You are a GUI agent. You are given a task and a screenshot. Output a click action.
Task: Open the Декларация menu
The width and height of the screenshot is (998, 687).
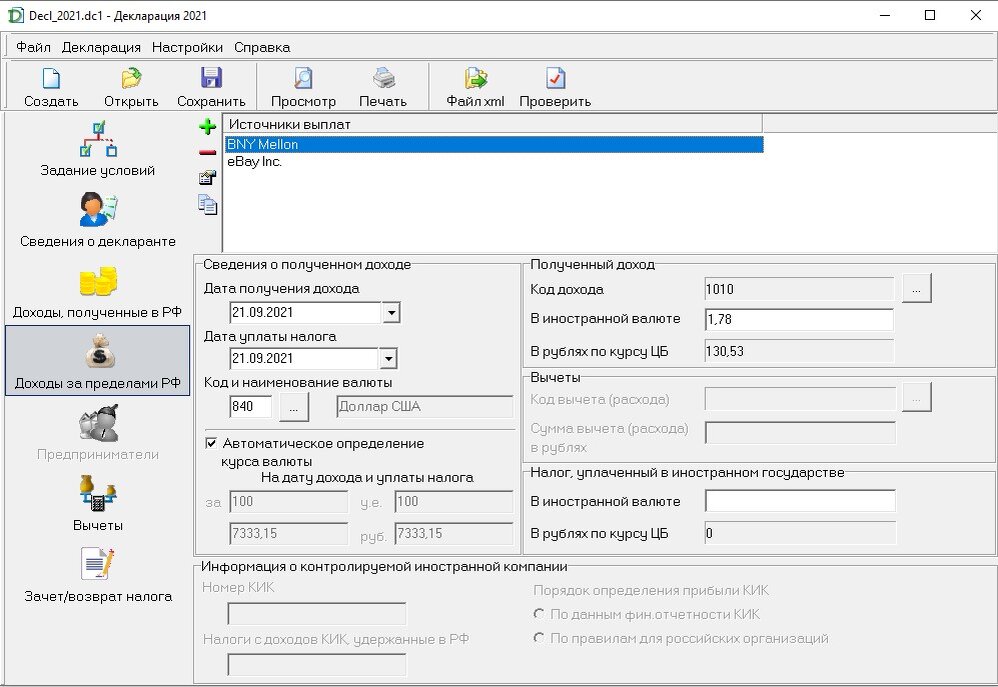[x=101, y=47]
